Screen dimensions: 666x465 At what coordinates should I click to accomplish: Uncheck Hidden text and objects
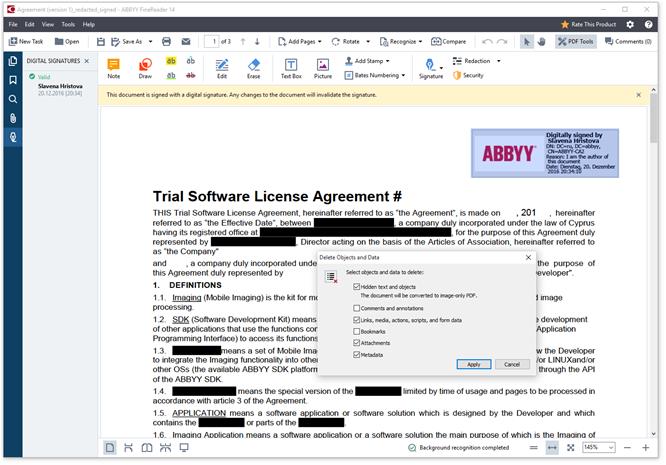pyautogui.click(x=357, y=287)
